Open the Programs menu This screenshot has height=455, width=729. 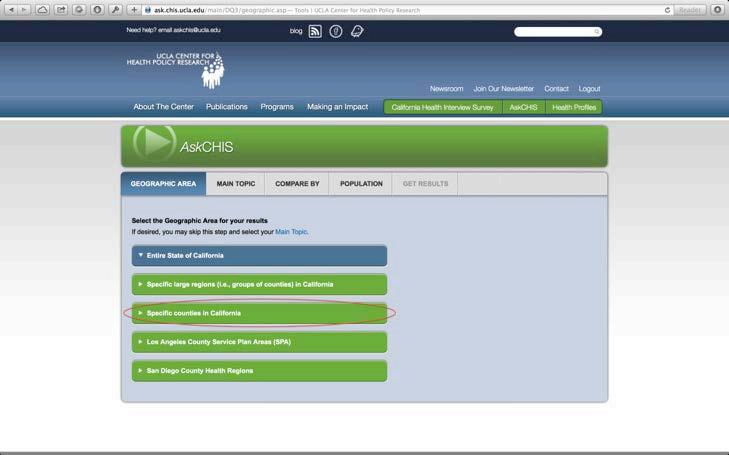point(277,106)
